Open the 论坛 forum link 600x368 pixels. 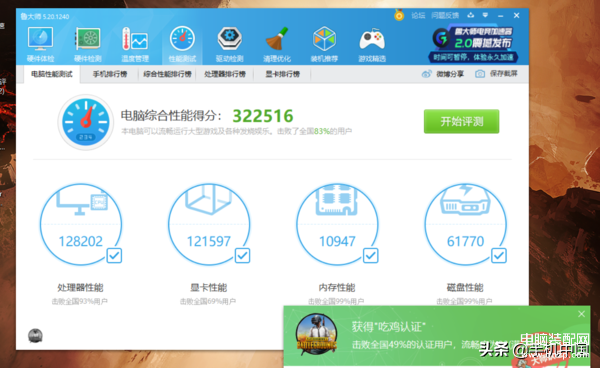pos(418,16)
